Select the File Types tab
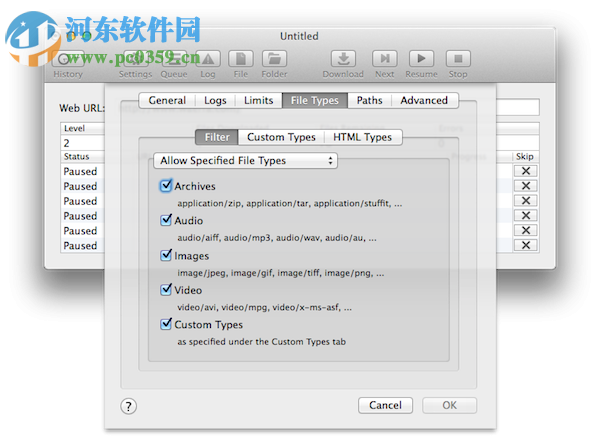Screen dimensions: 600x437 [315, 100]
